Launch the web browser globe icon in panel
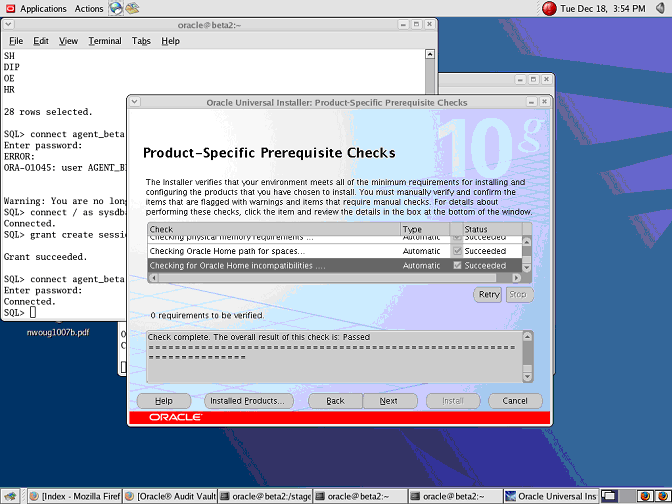This screenshot has height=504, width=672. tap(116, 8)
